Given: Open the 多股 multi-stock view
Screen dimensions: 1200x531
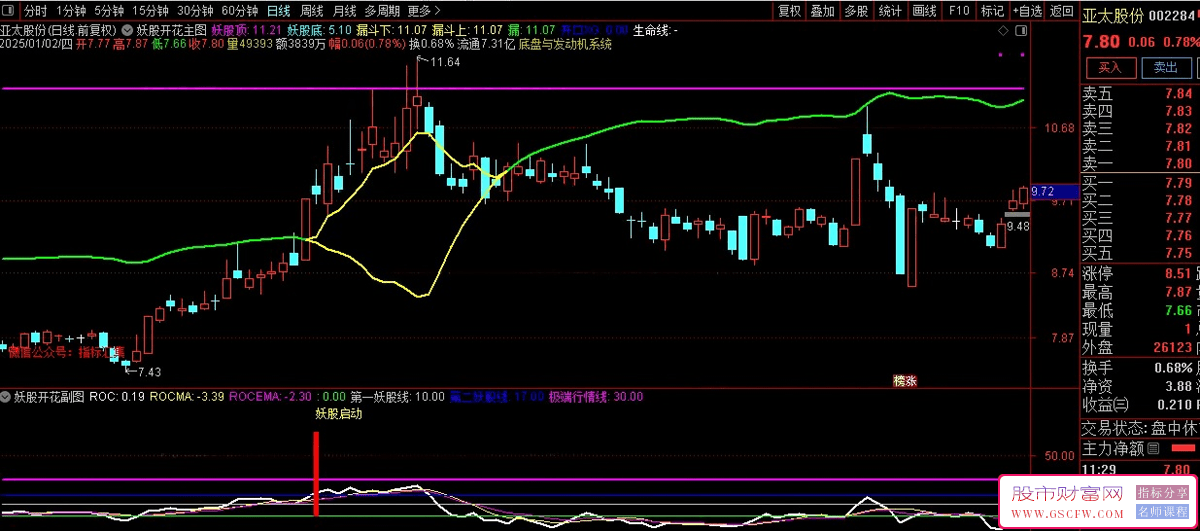Looking at the screenshot, I should (856, 11).
